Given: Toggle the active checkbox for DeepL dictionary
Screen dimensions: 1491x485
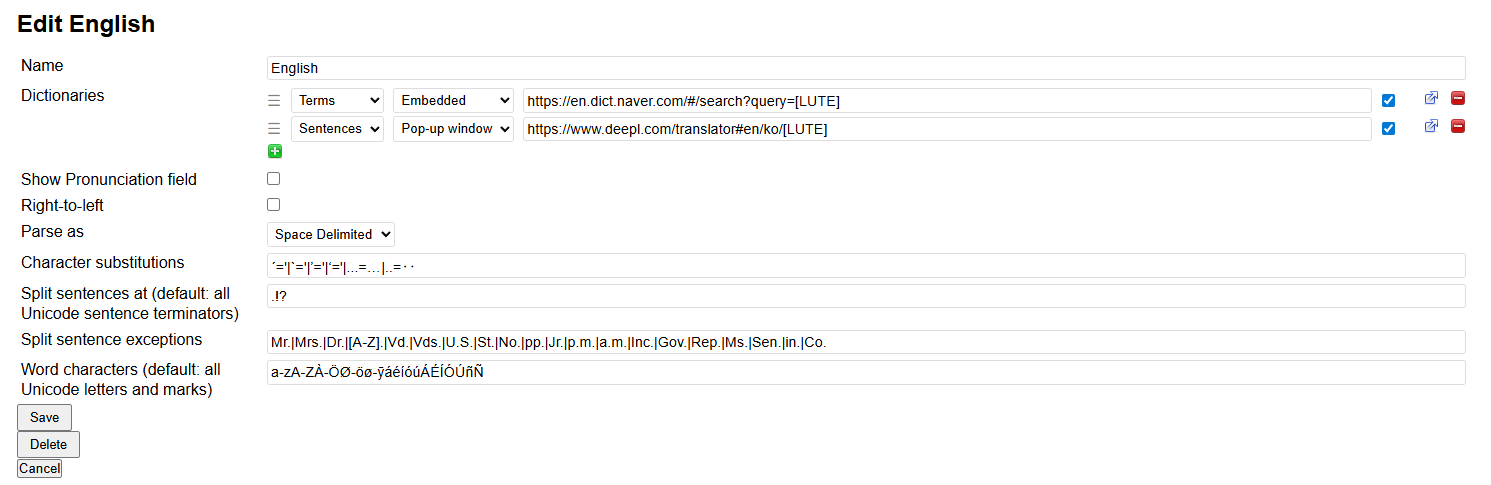Looking at the screenshot, I should [x=1388, y=128].
